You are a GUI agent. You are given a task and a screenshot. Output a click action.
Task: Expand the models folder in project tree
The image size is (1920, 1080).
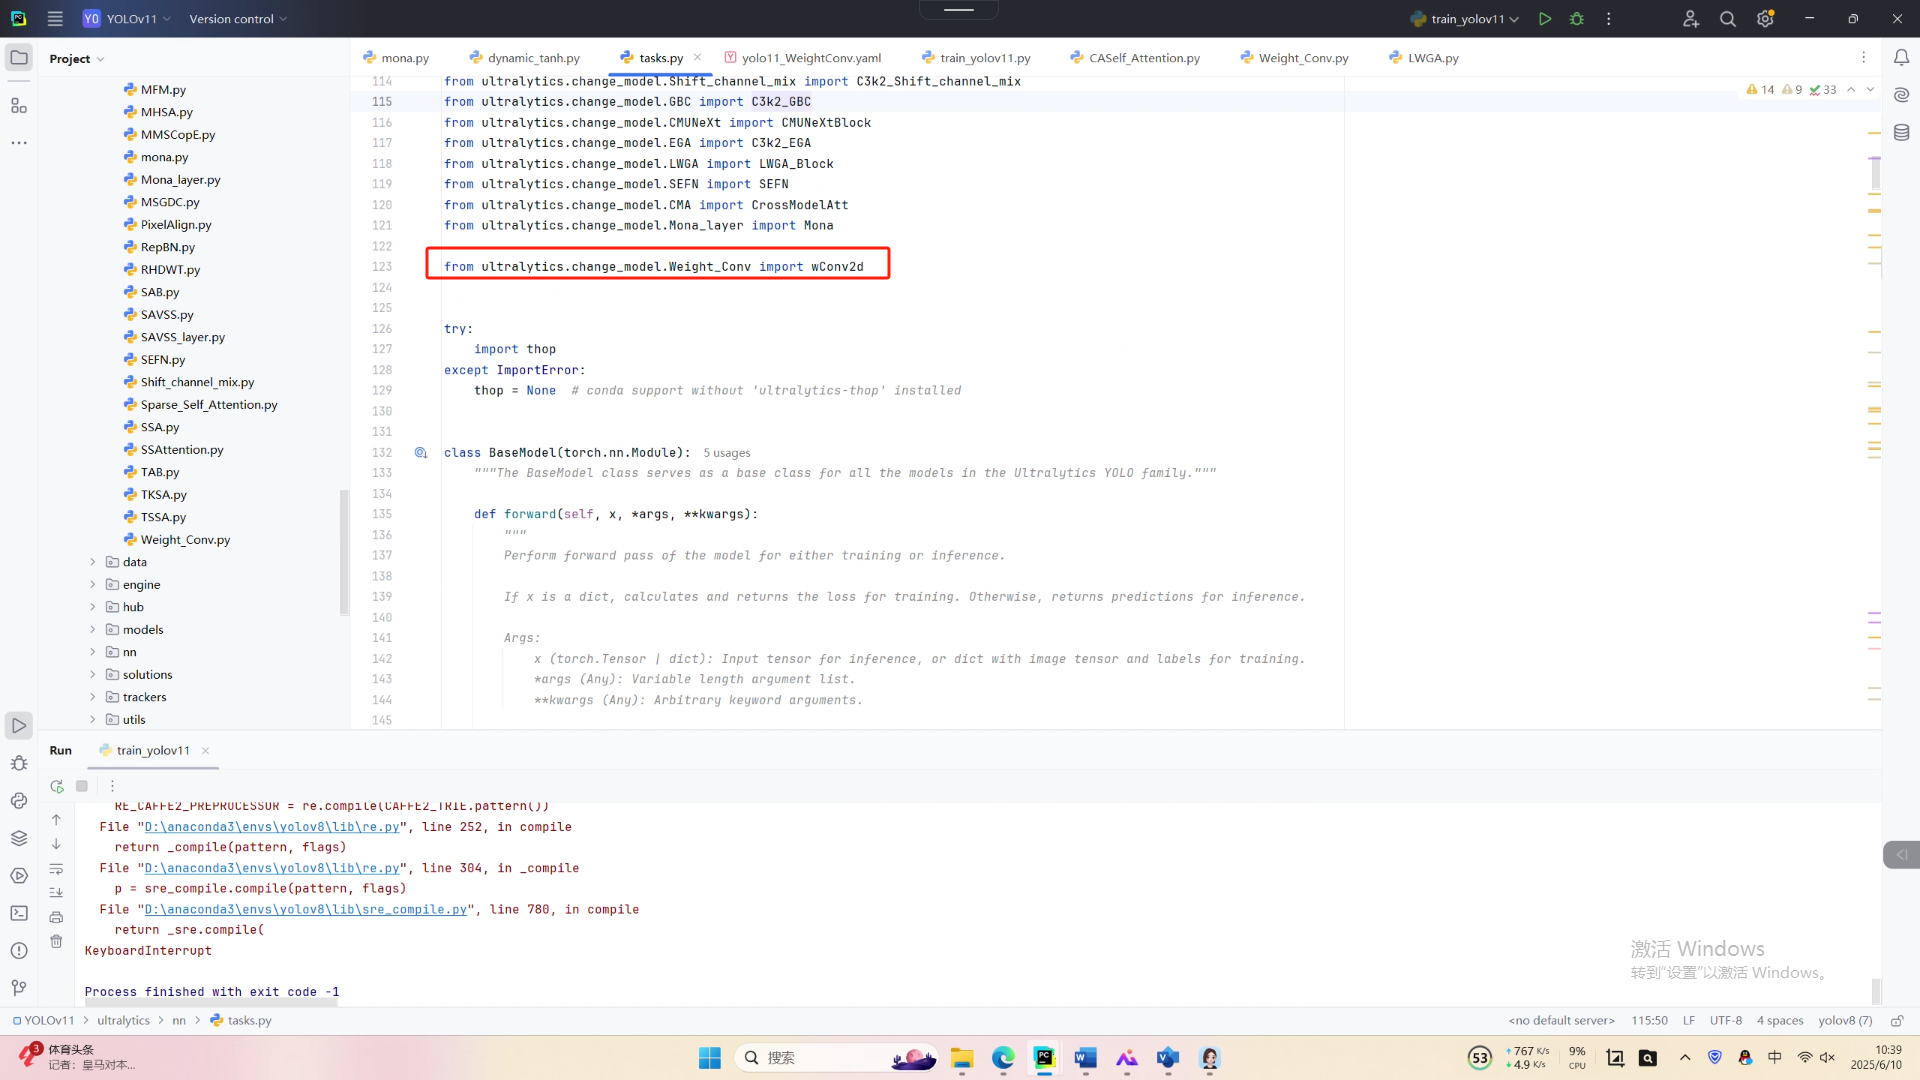[93, 630]
